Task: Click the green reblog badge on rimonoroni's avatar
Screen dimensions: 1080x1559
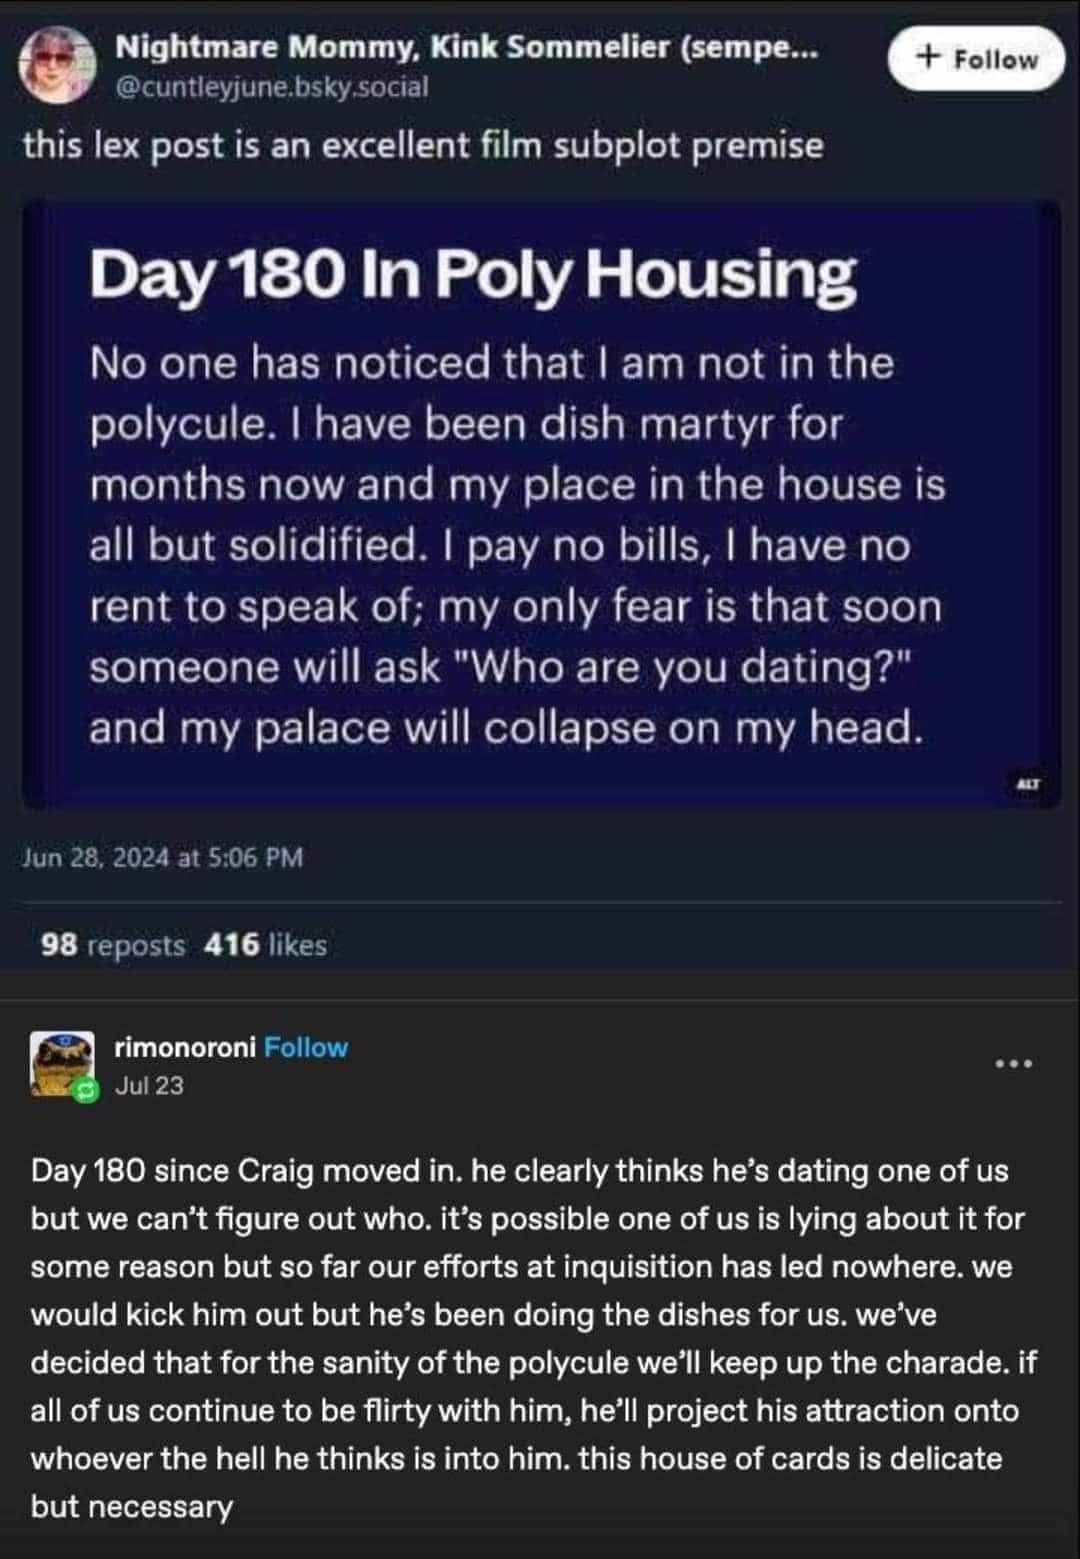Action: click(88, 1091)
